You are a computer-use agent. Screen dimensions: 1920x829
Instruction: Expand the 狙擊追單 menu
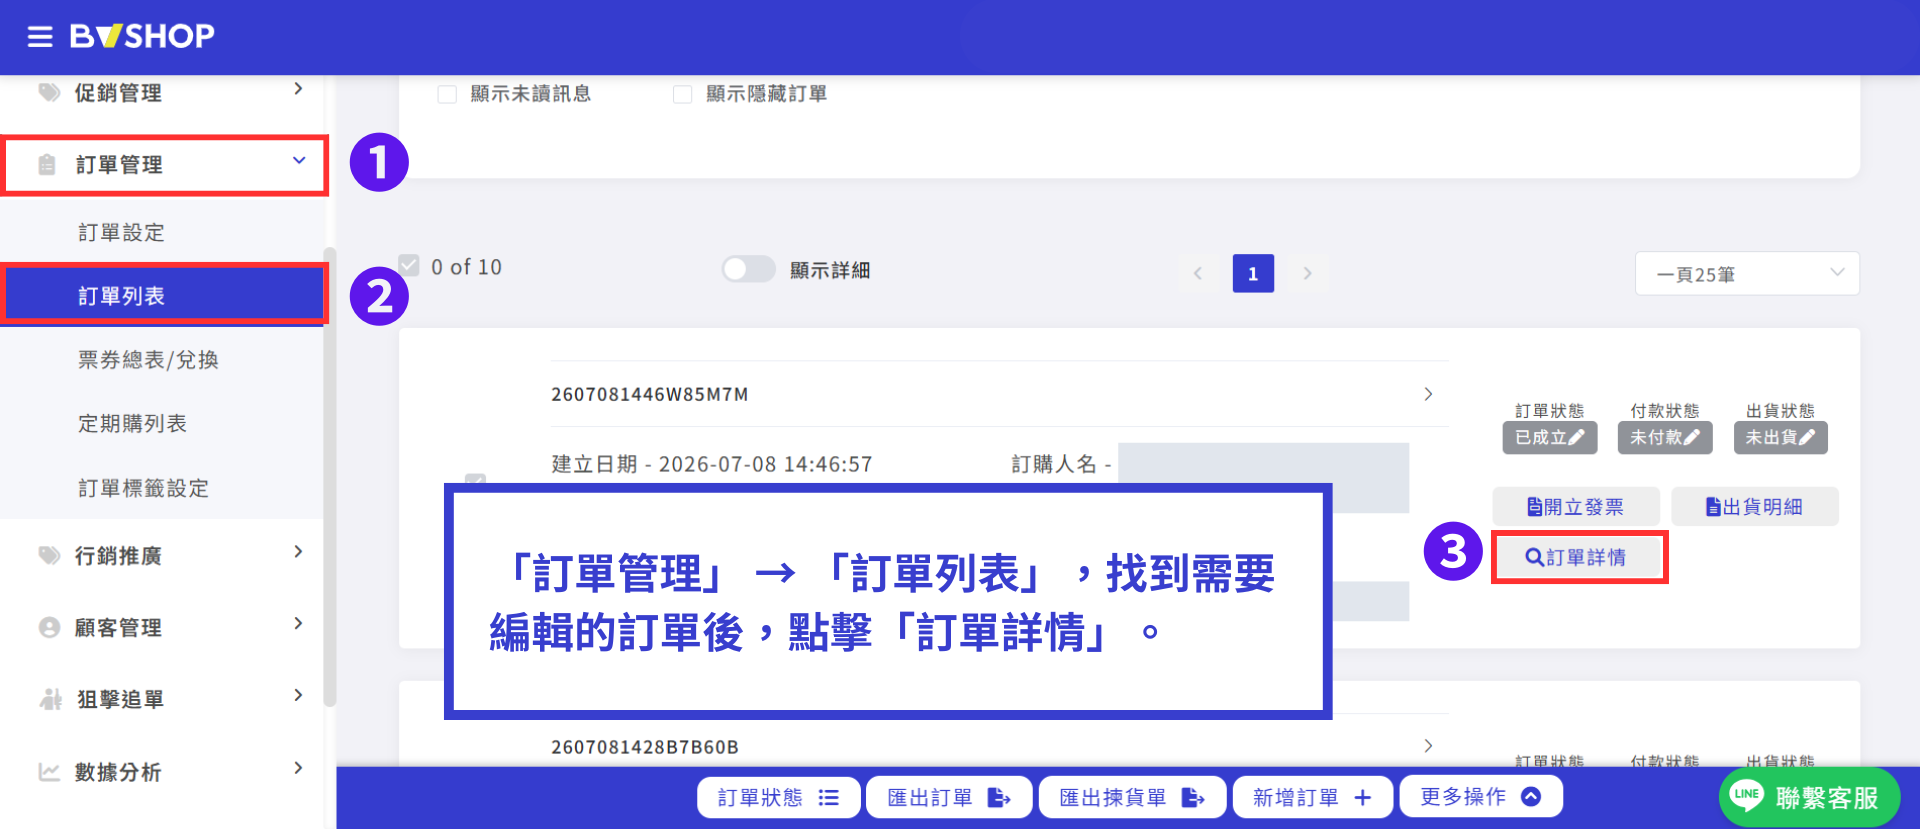click(x=298, y=695)
